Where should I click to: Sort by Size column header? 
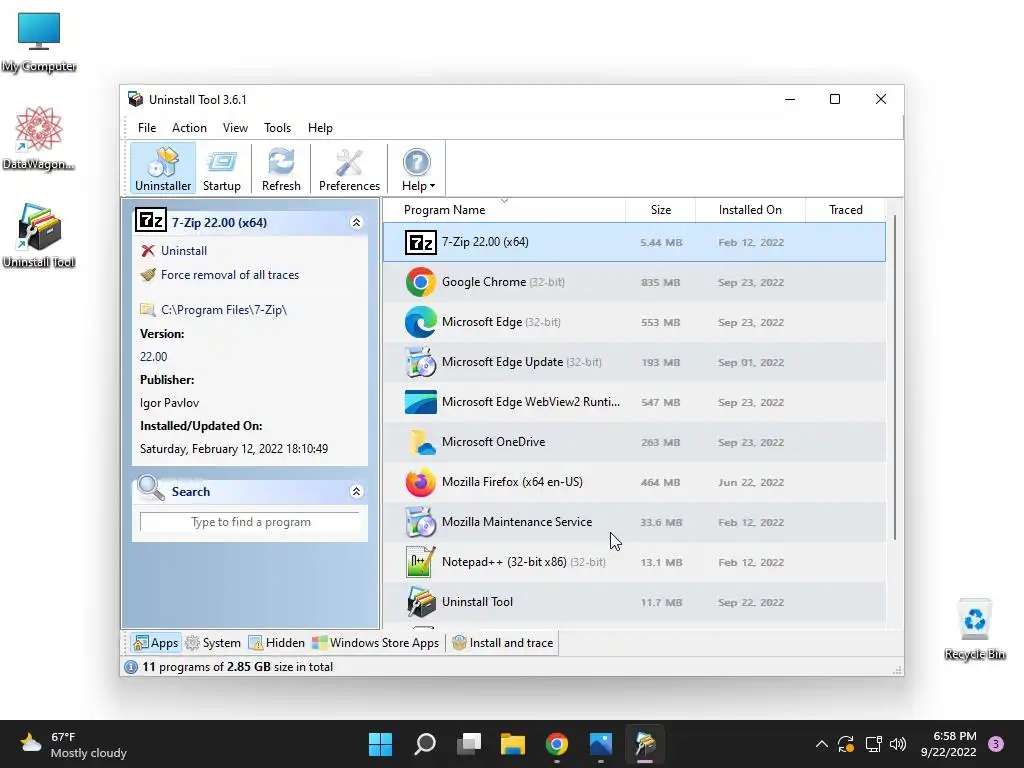(x=661, y=210)
